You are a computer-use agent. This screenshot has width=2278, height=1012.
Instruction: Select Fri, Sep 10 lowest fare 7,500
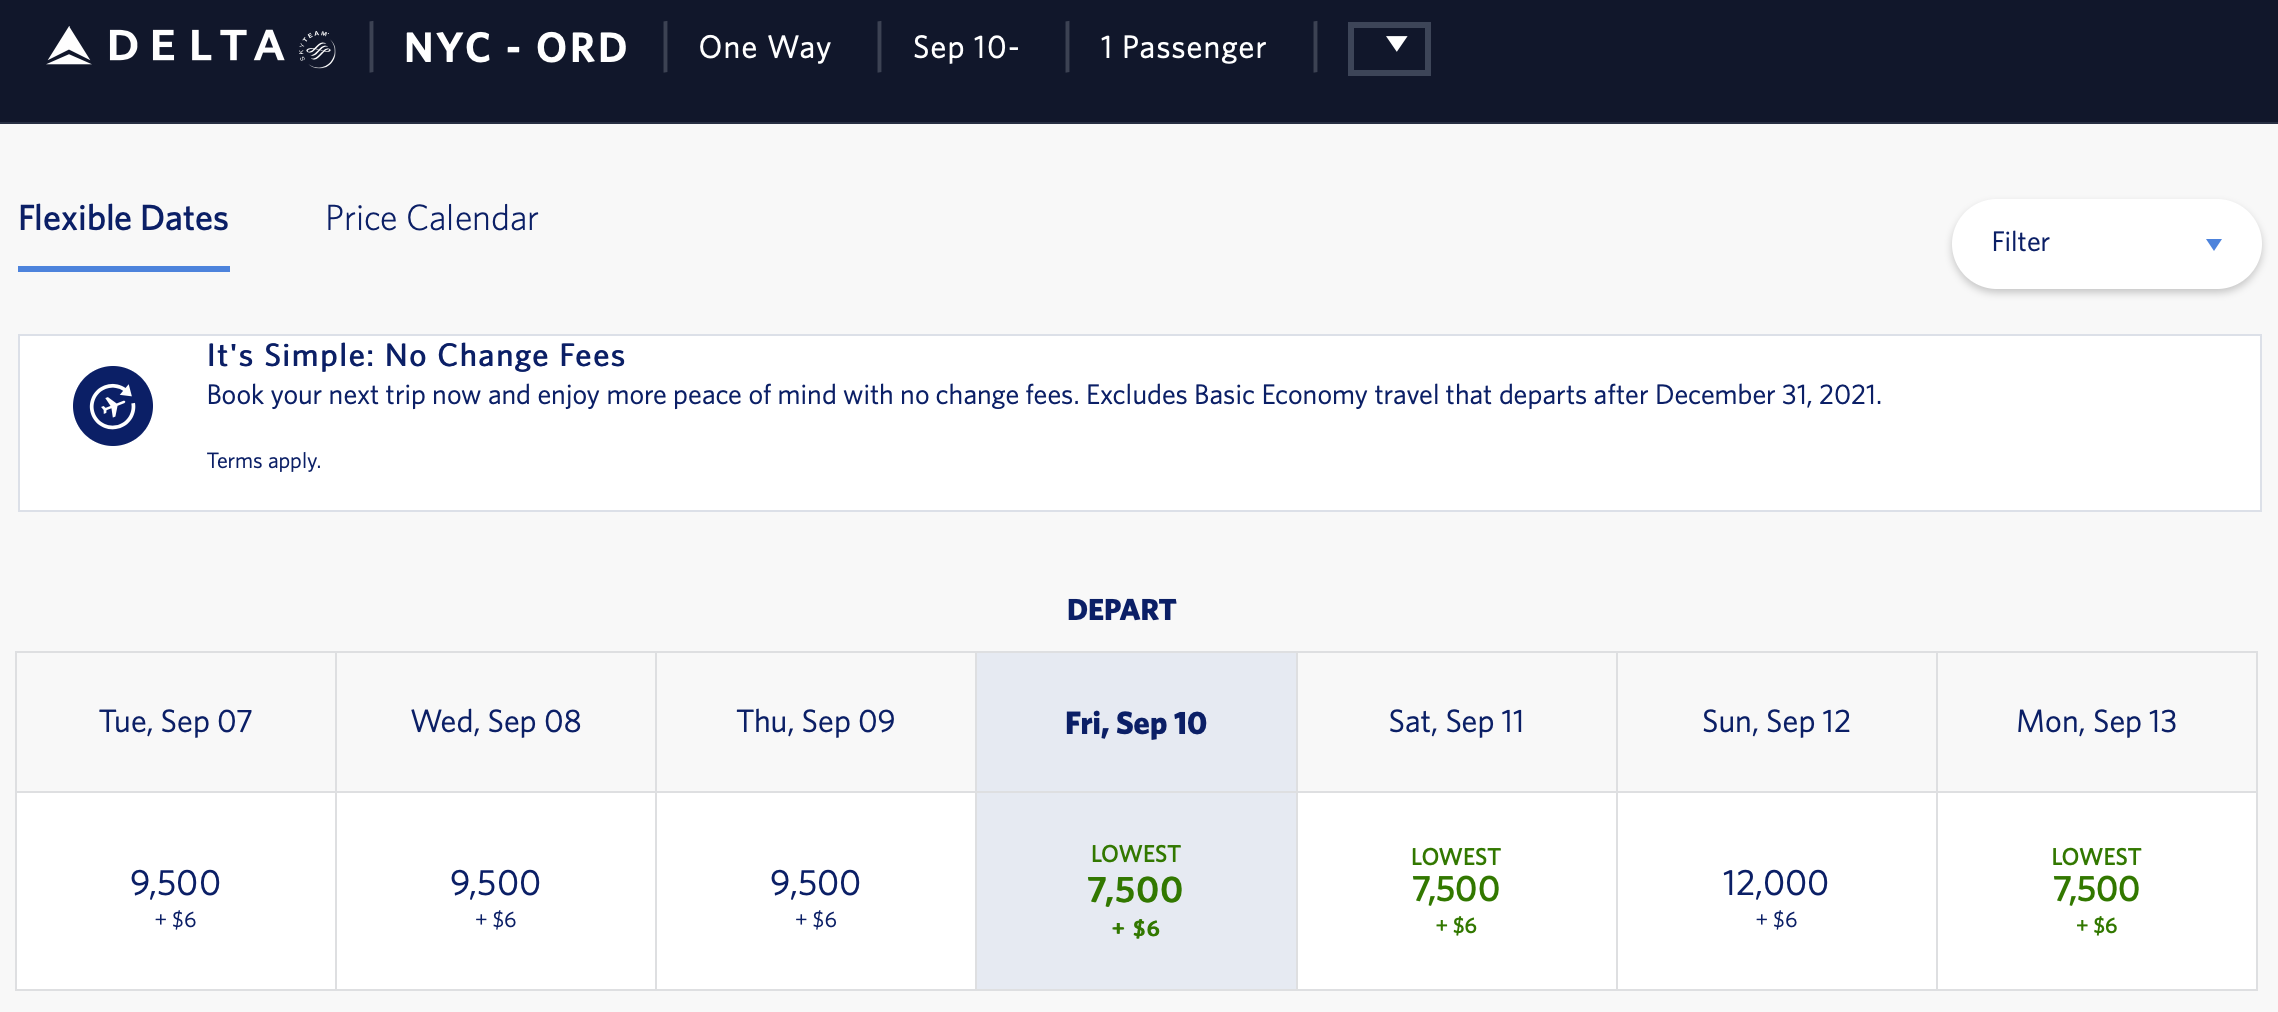pos(1136,892)
